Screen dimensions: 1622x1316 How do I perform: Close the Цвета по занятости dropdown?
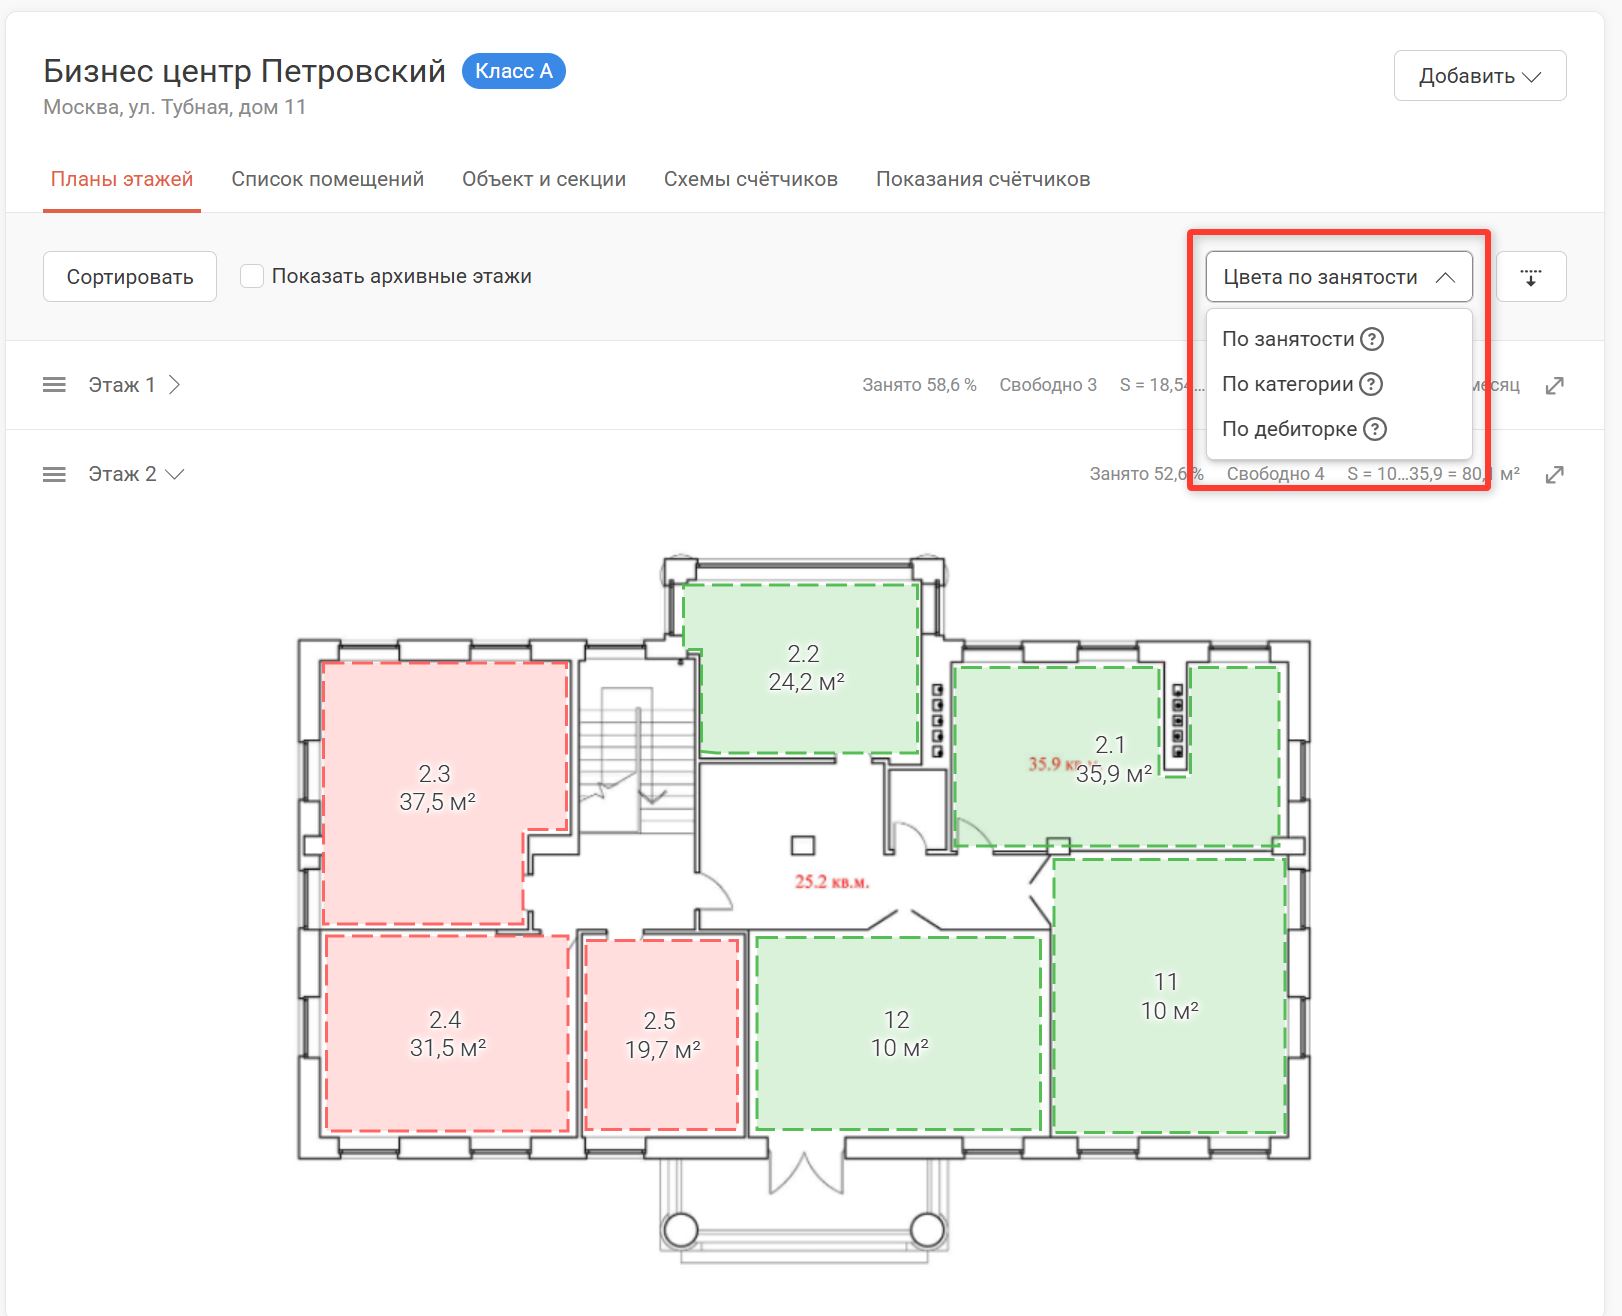1339,277
